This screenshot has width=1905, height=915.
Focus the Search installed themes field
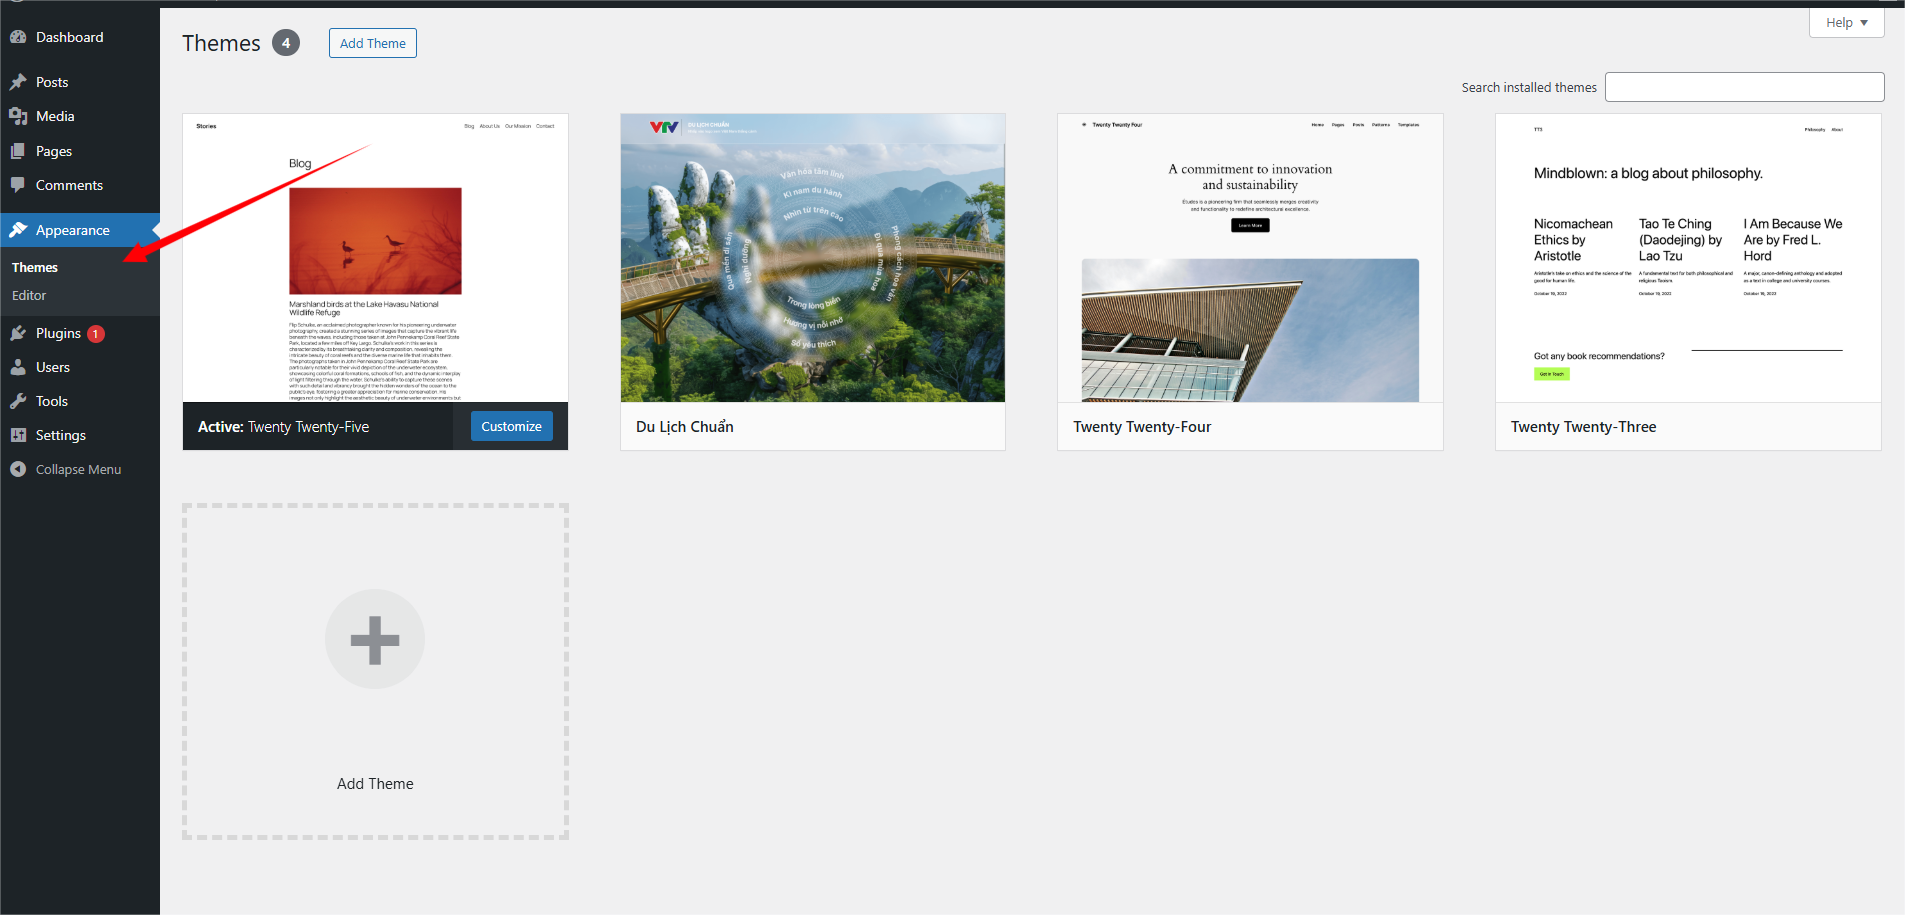click(x=1744, y=87)
